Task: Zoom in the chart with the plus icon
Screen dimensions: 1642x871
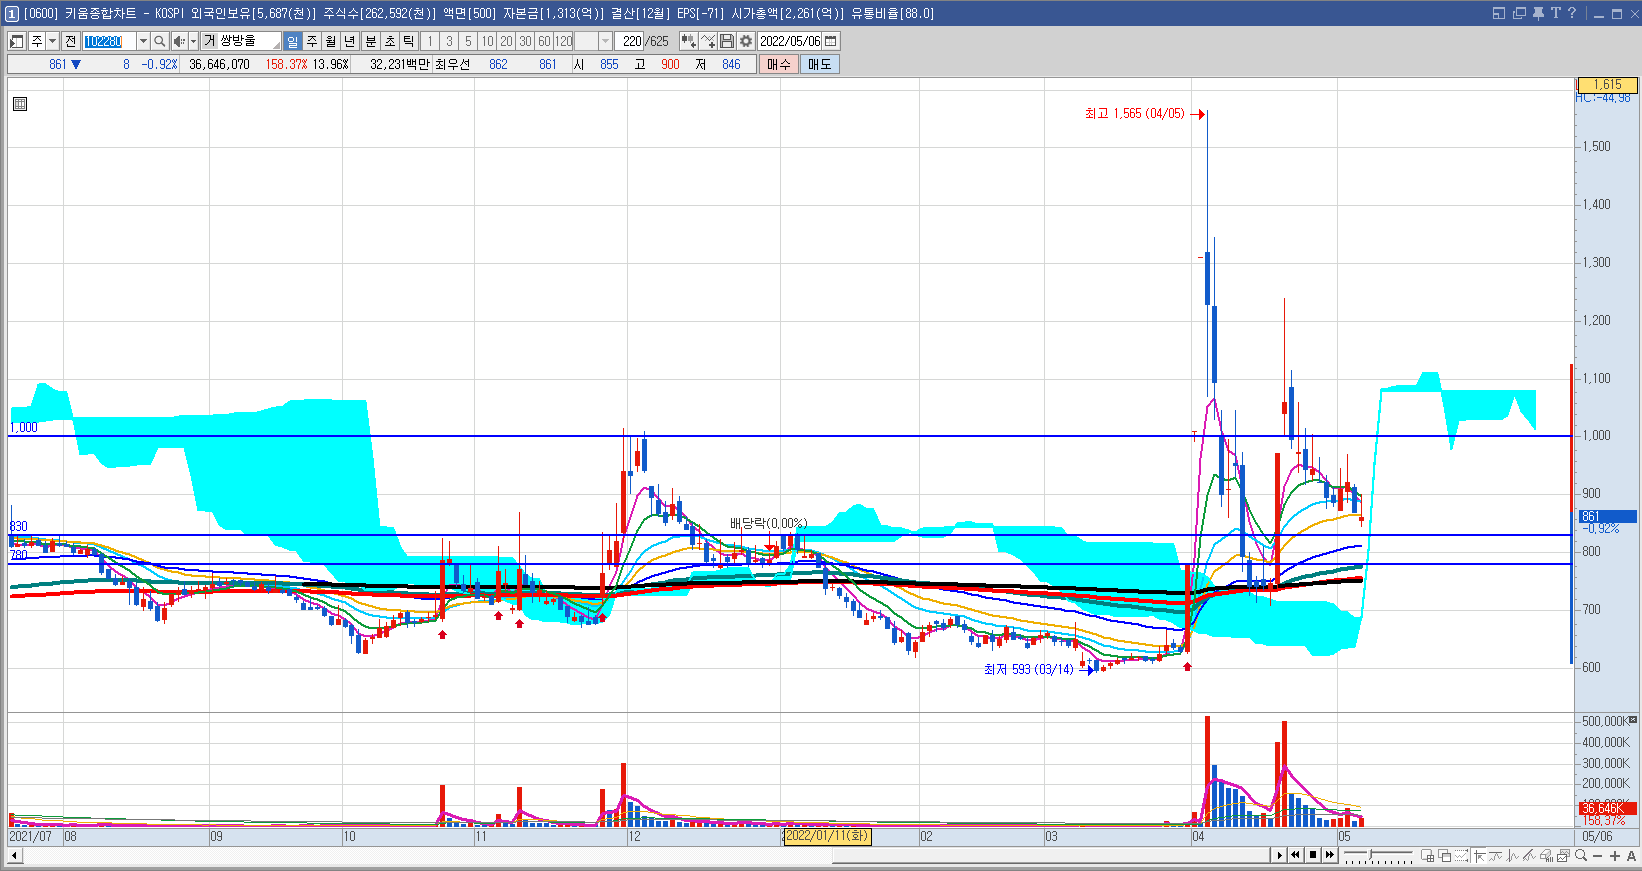Action: tap(1615, 856)
